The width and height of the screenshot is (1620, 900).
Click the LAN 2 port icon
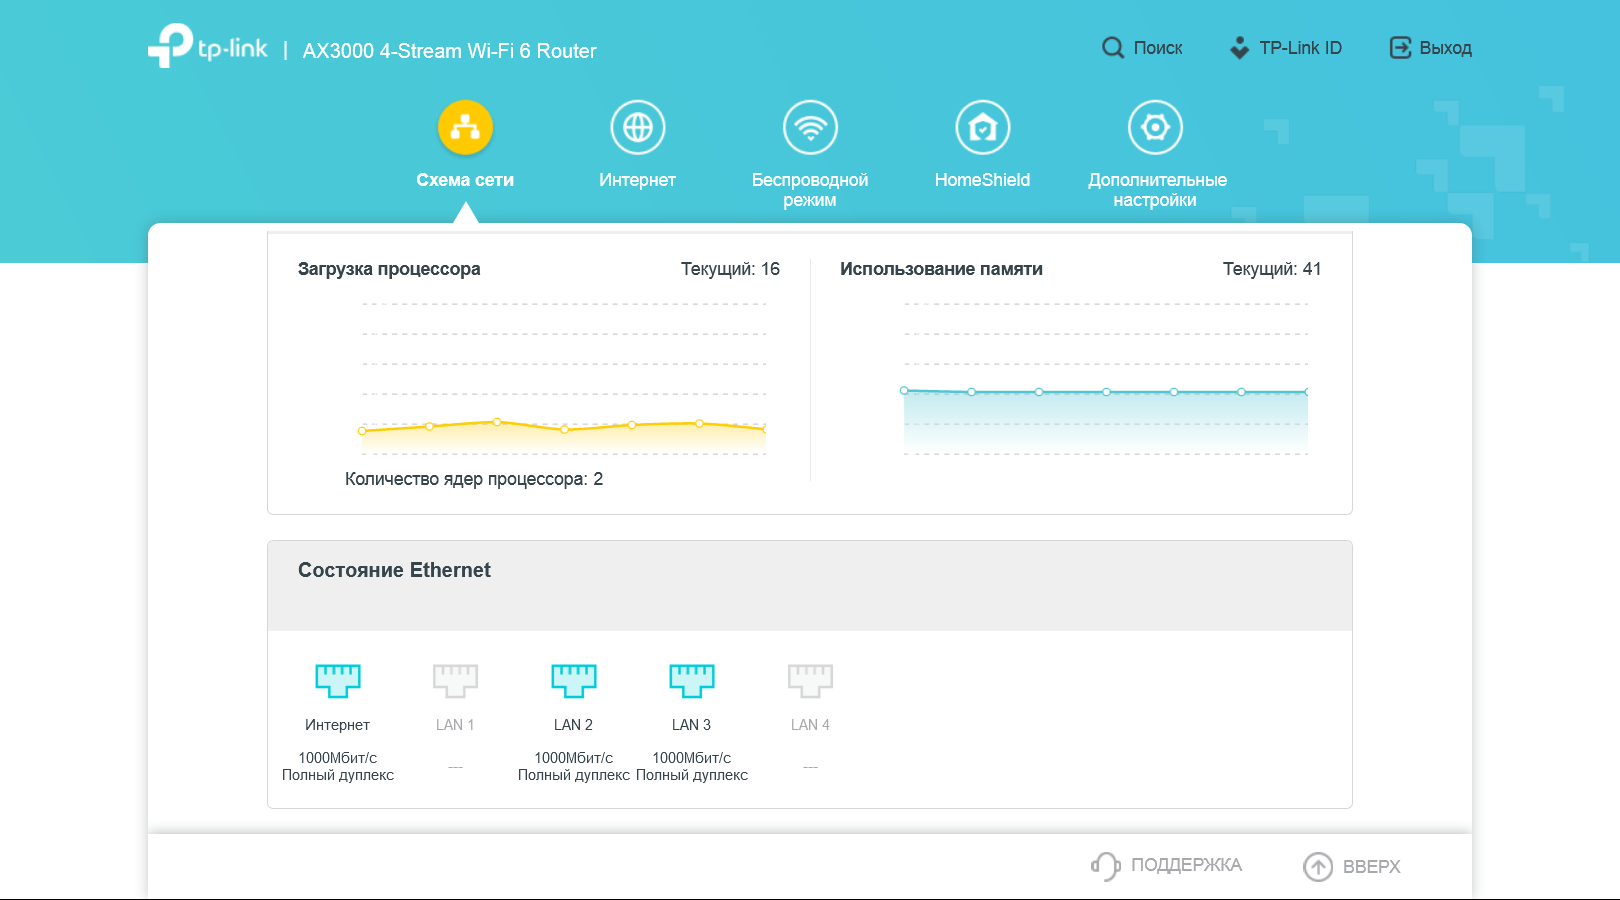pyautogui.click(x=574, y=680)
